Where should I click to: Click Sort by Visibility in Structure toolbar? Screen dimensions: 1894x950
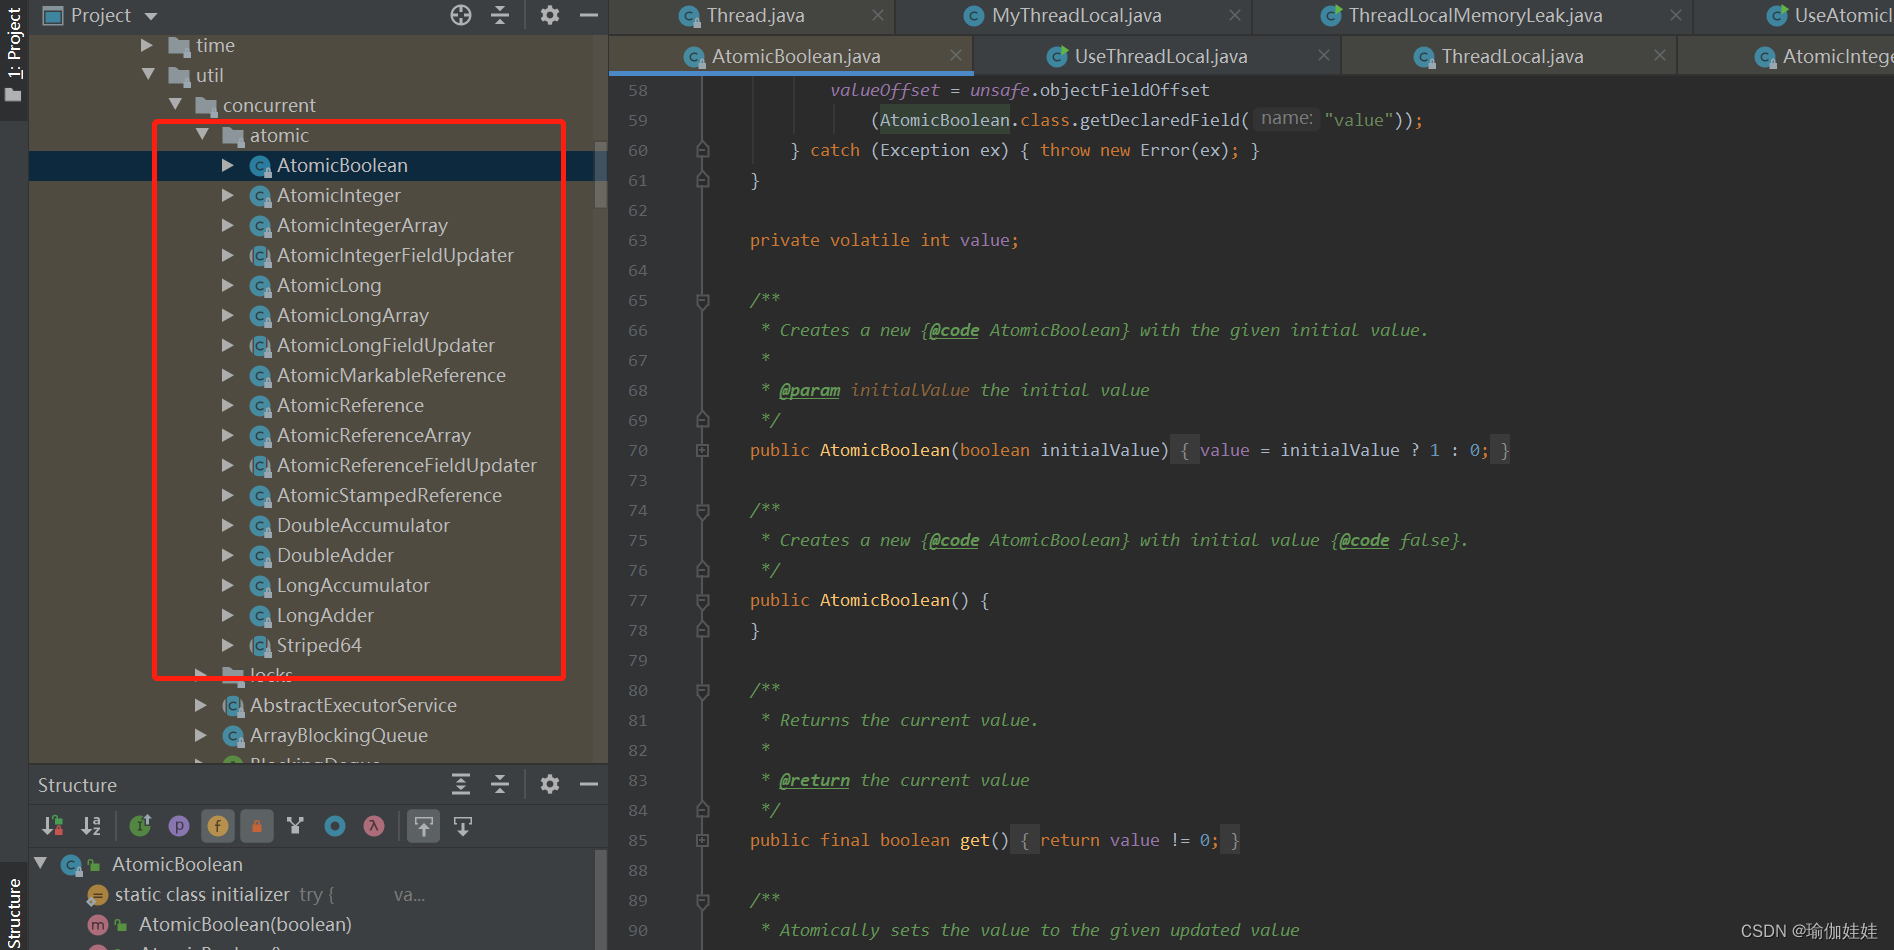tap(53, 826)
